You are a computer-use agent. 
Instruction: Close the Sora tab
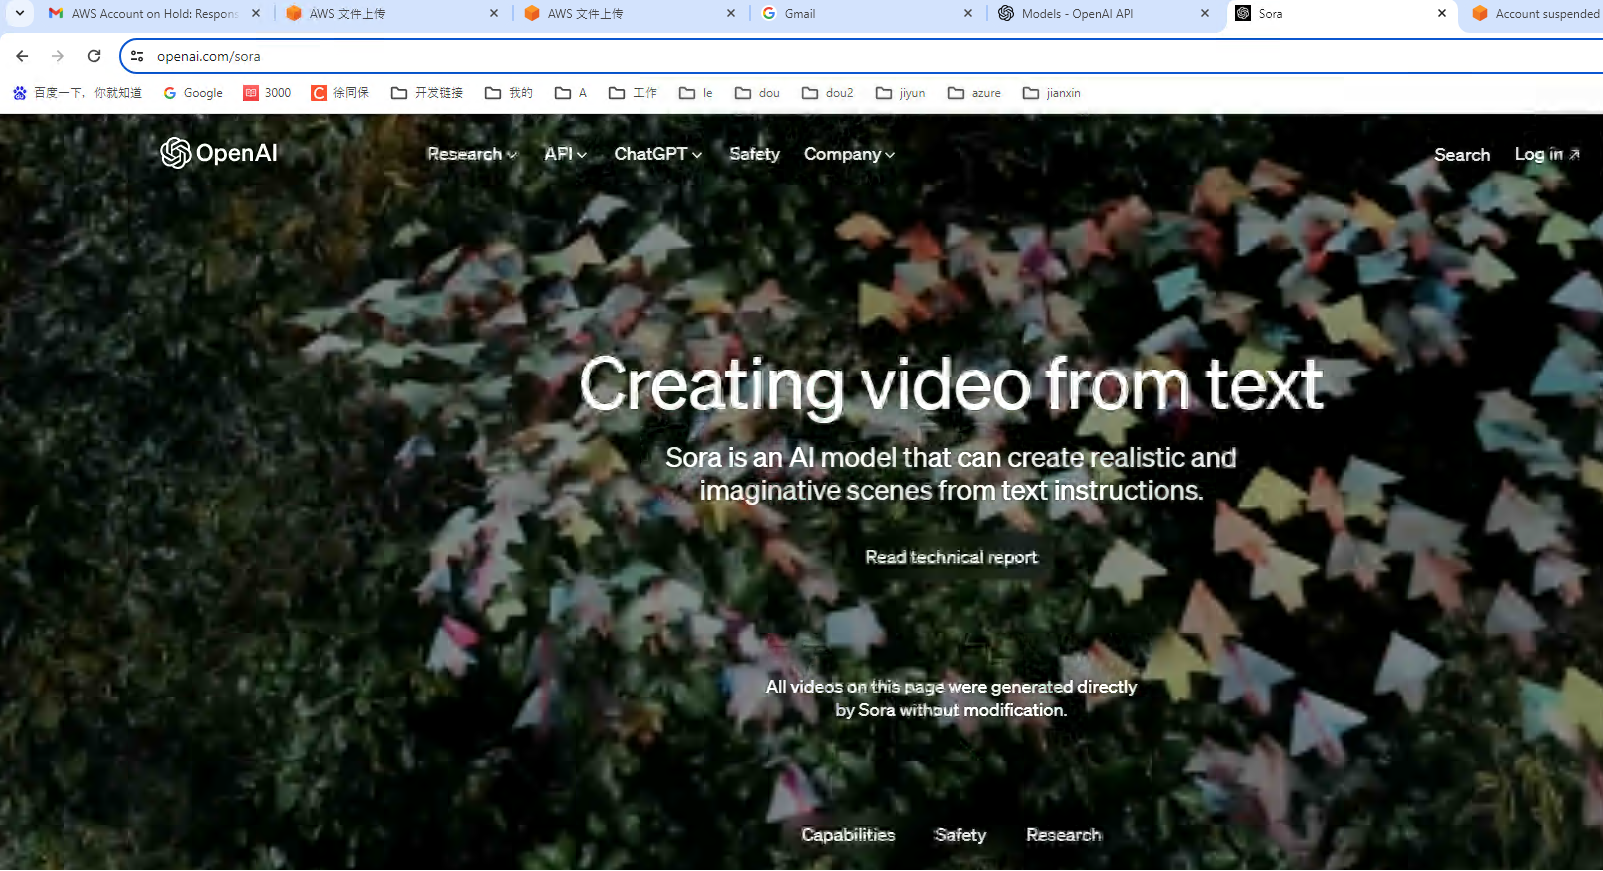(x=1442, y=13)
